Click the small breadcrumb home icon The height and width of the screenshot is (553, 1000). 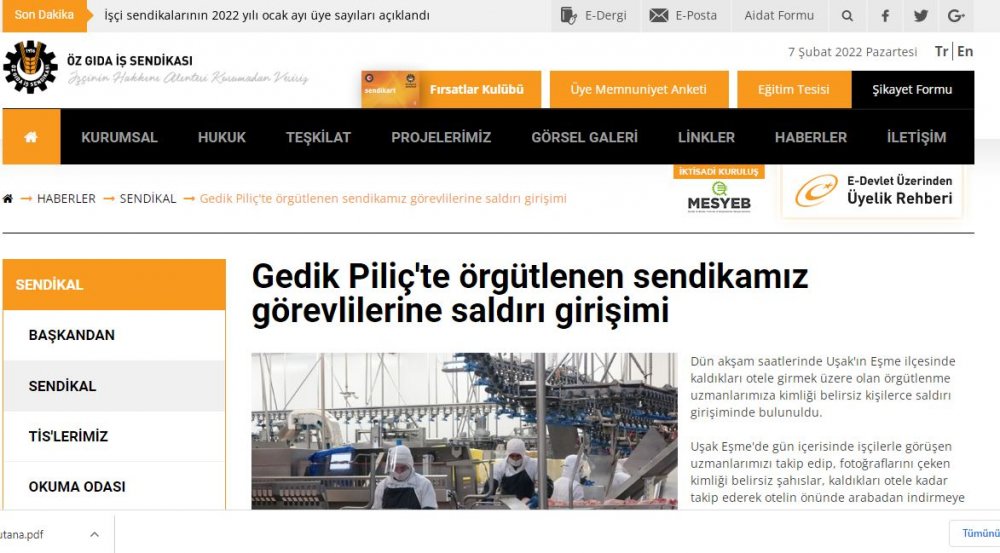8,198
